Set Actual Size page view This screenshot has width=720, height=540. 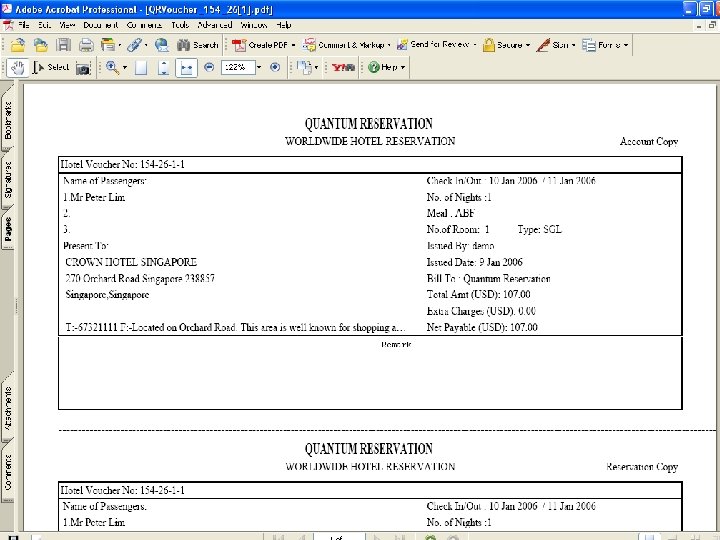click(141, 68)
